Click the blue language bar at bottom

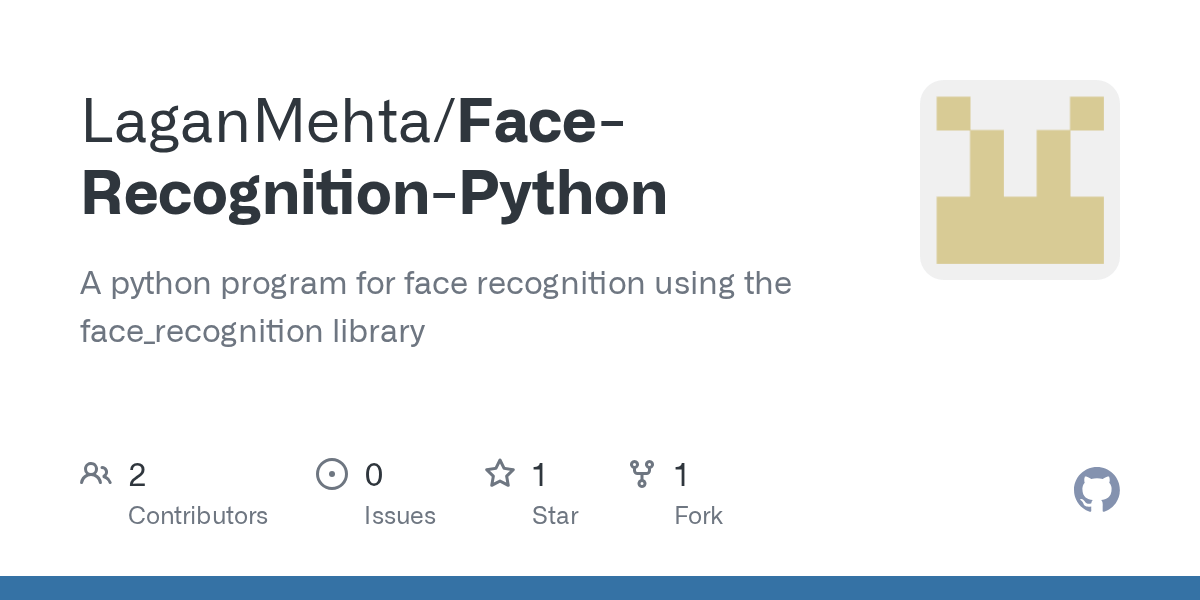tap(600, 588)
